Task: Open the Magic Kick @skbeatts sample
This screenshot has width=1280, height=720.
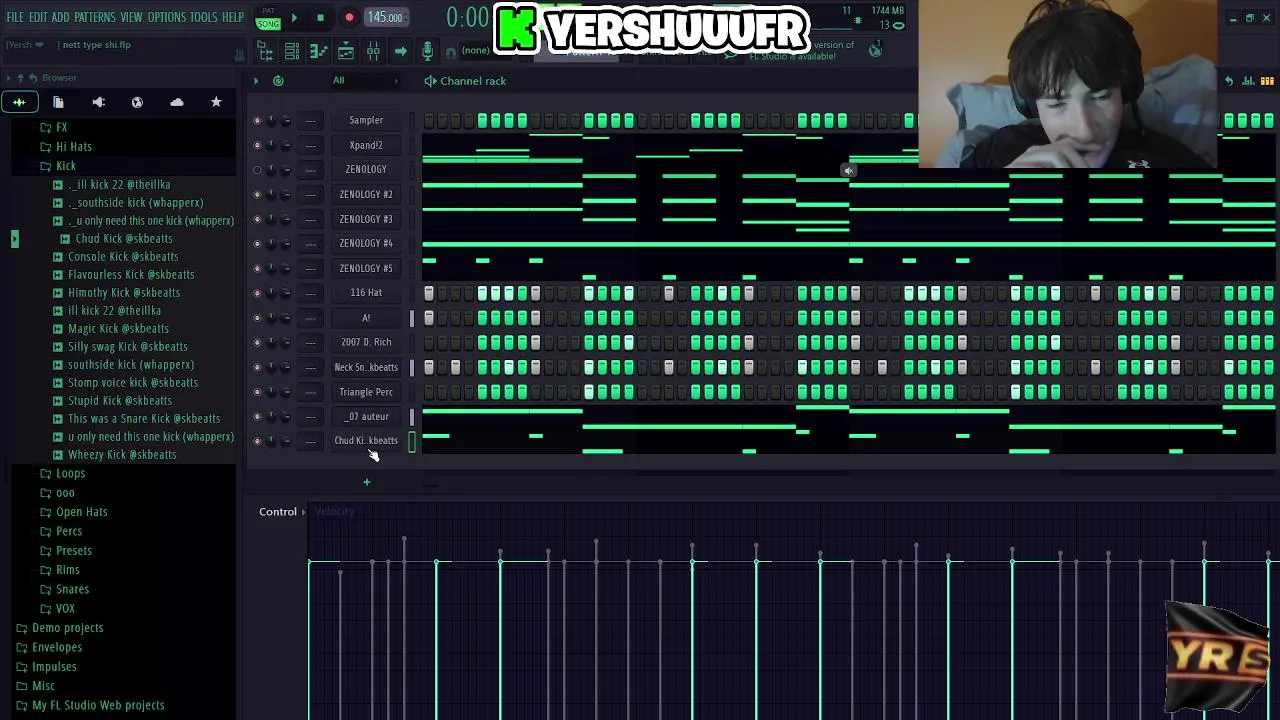Action: coord(119,329)
